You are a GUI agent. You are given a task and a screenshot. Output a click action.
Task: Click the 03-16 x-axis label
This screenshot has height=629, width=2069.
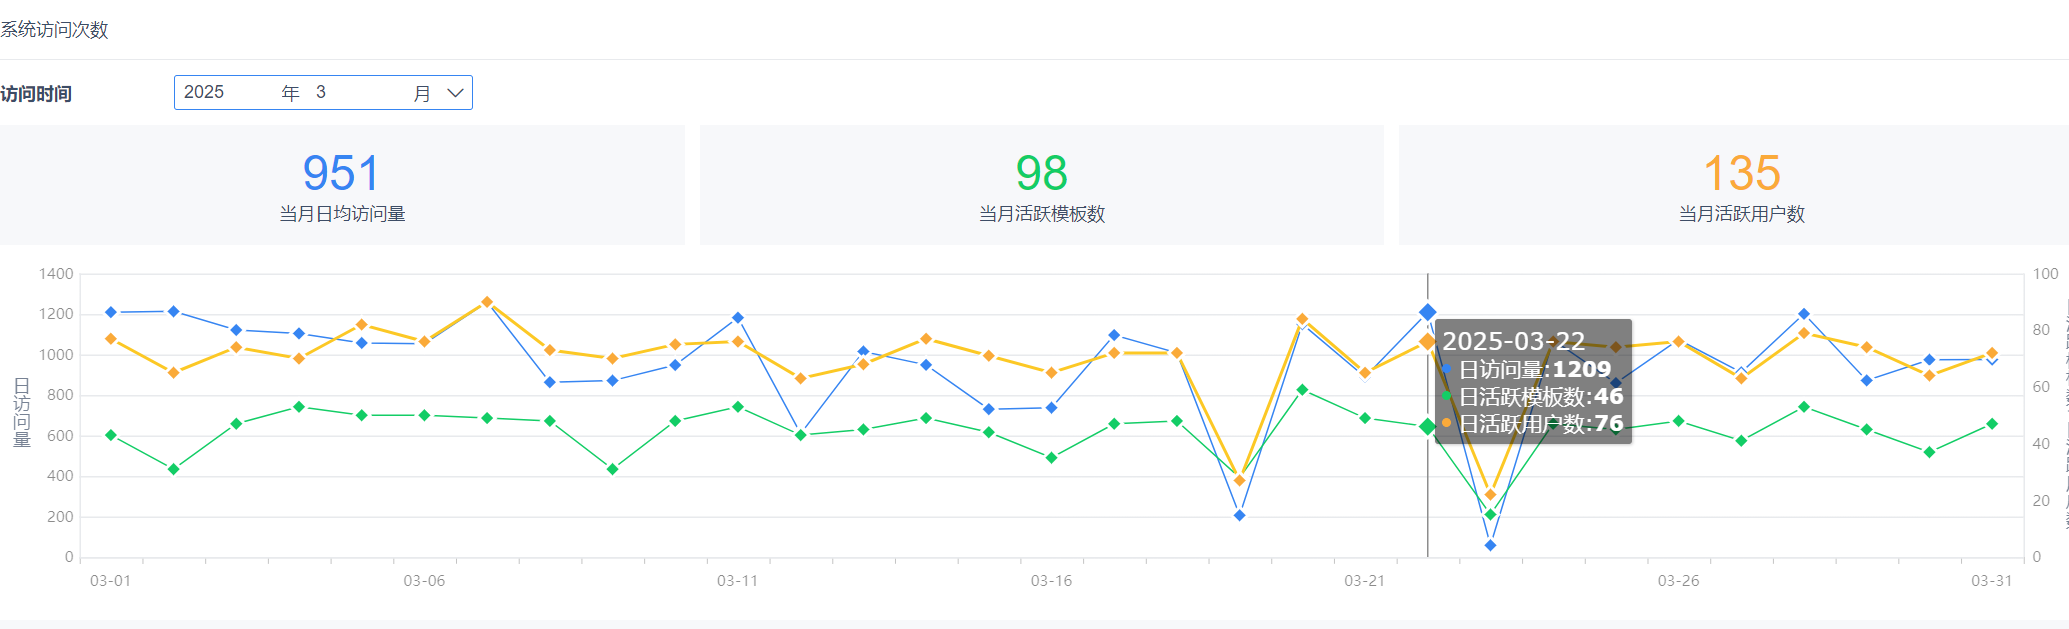coord(1051,581)
